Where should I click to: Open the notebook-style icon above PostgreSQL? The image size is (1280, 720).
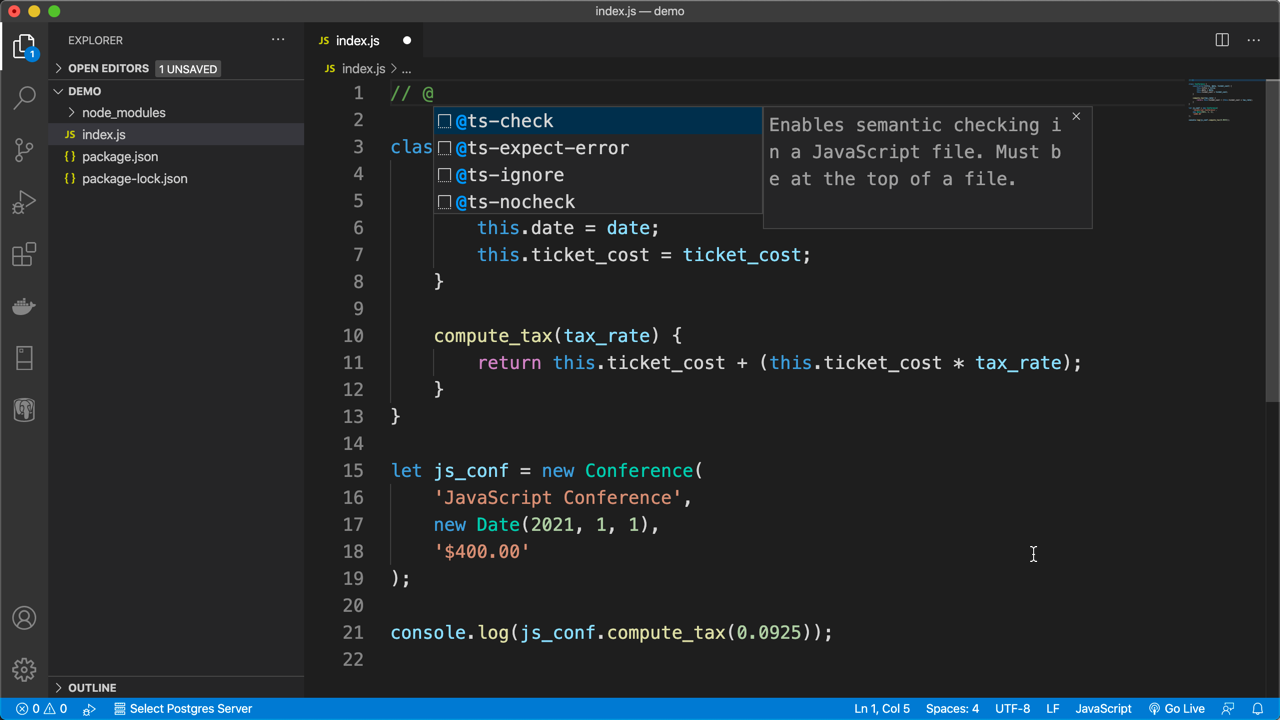pyautogui.click(x=24, y=358)
